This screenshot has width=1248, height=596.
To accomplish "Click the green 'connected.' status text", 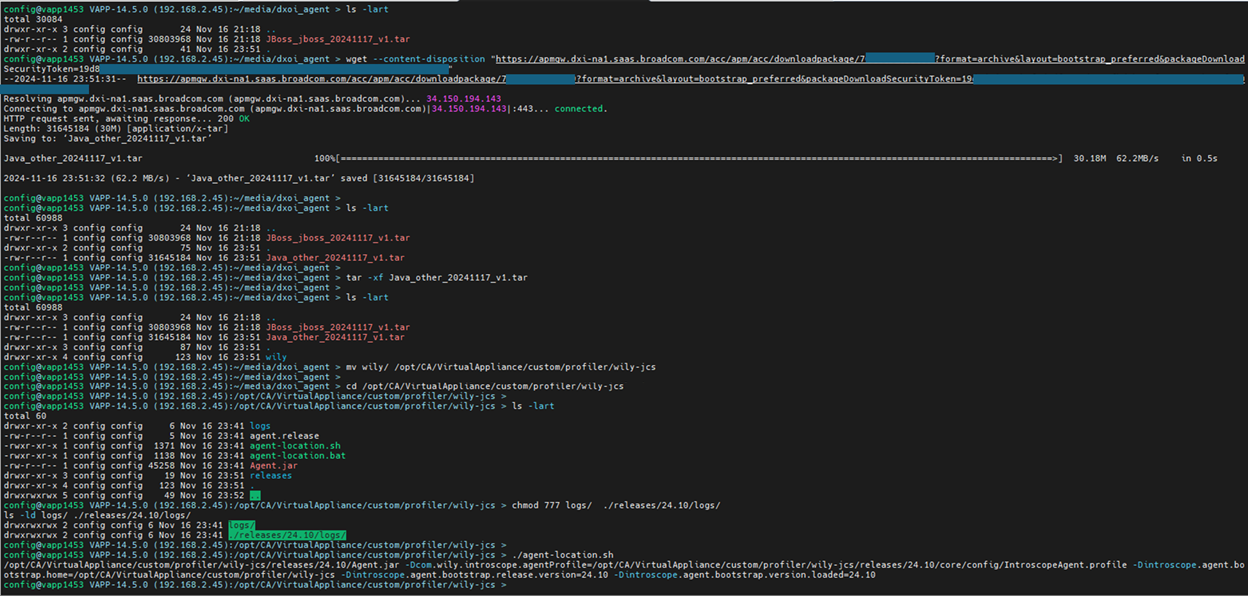I will 580,109.
